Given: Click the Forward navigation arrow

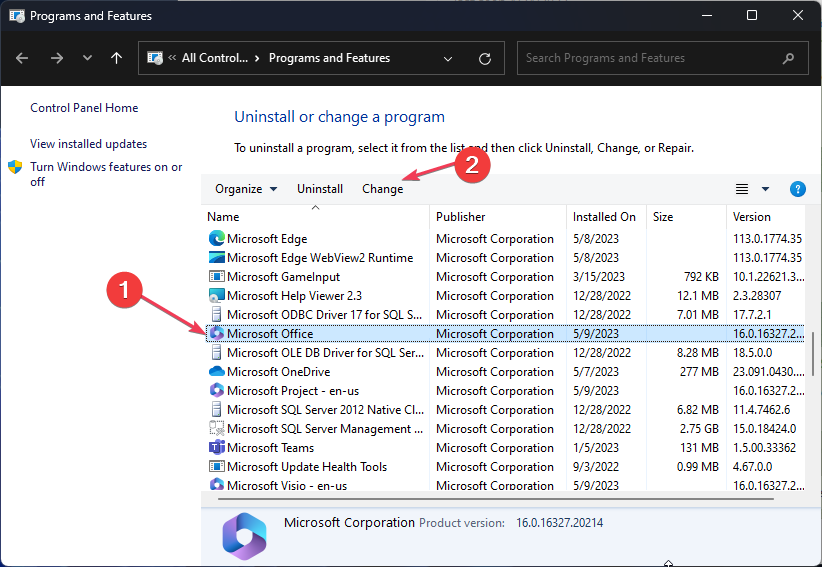Looking at the screenshot, I should (x=57, y=58).
